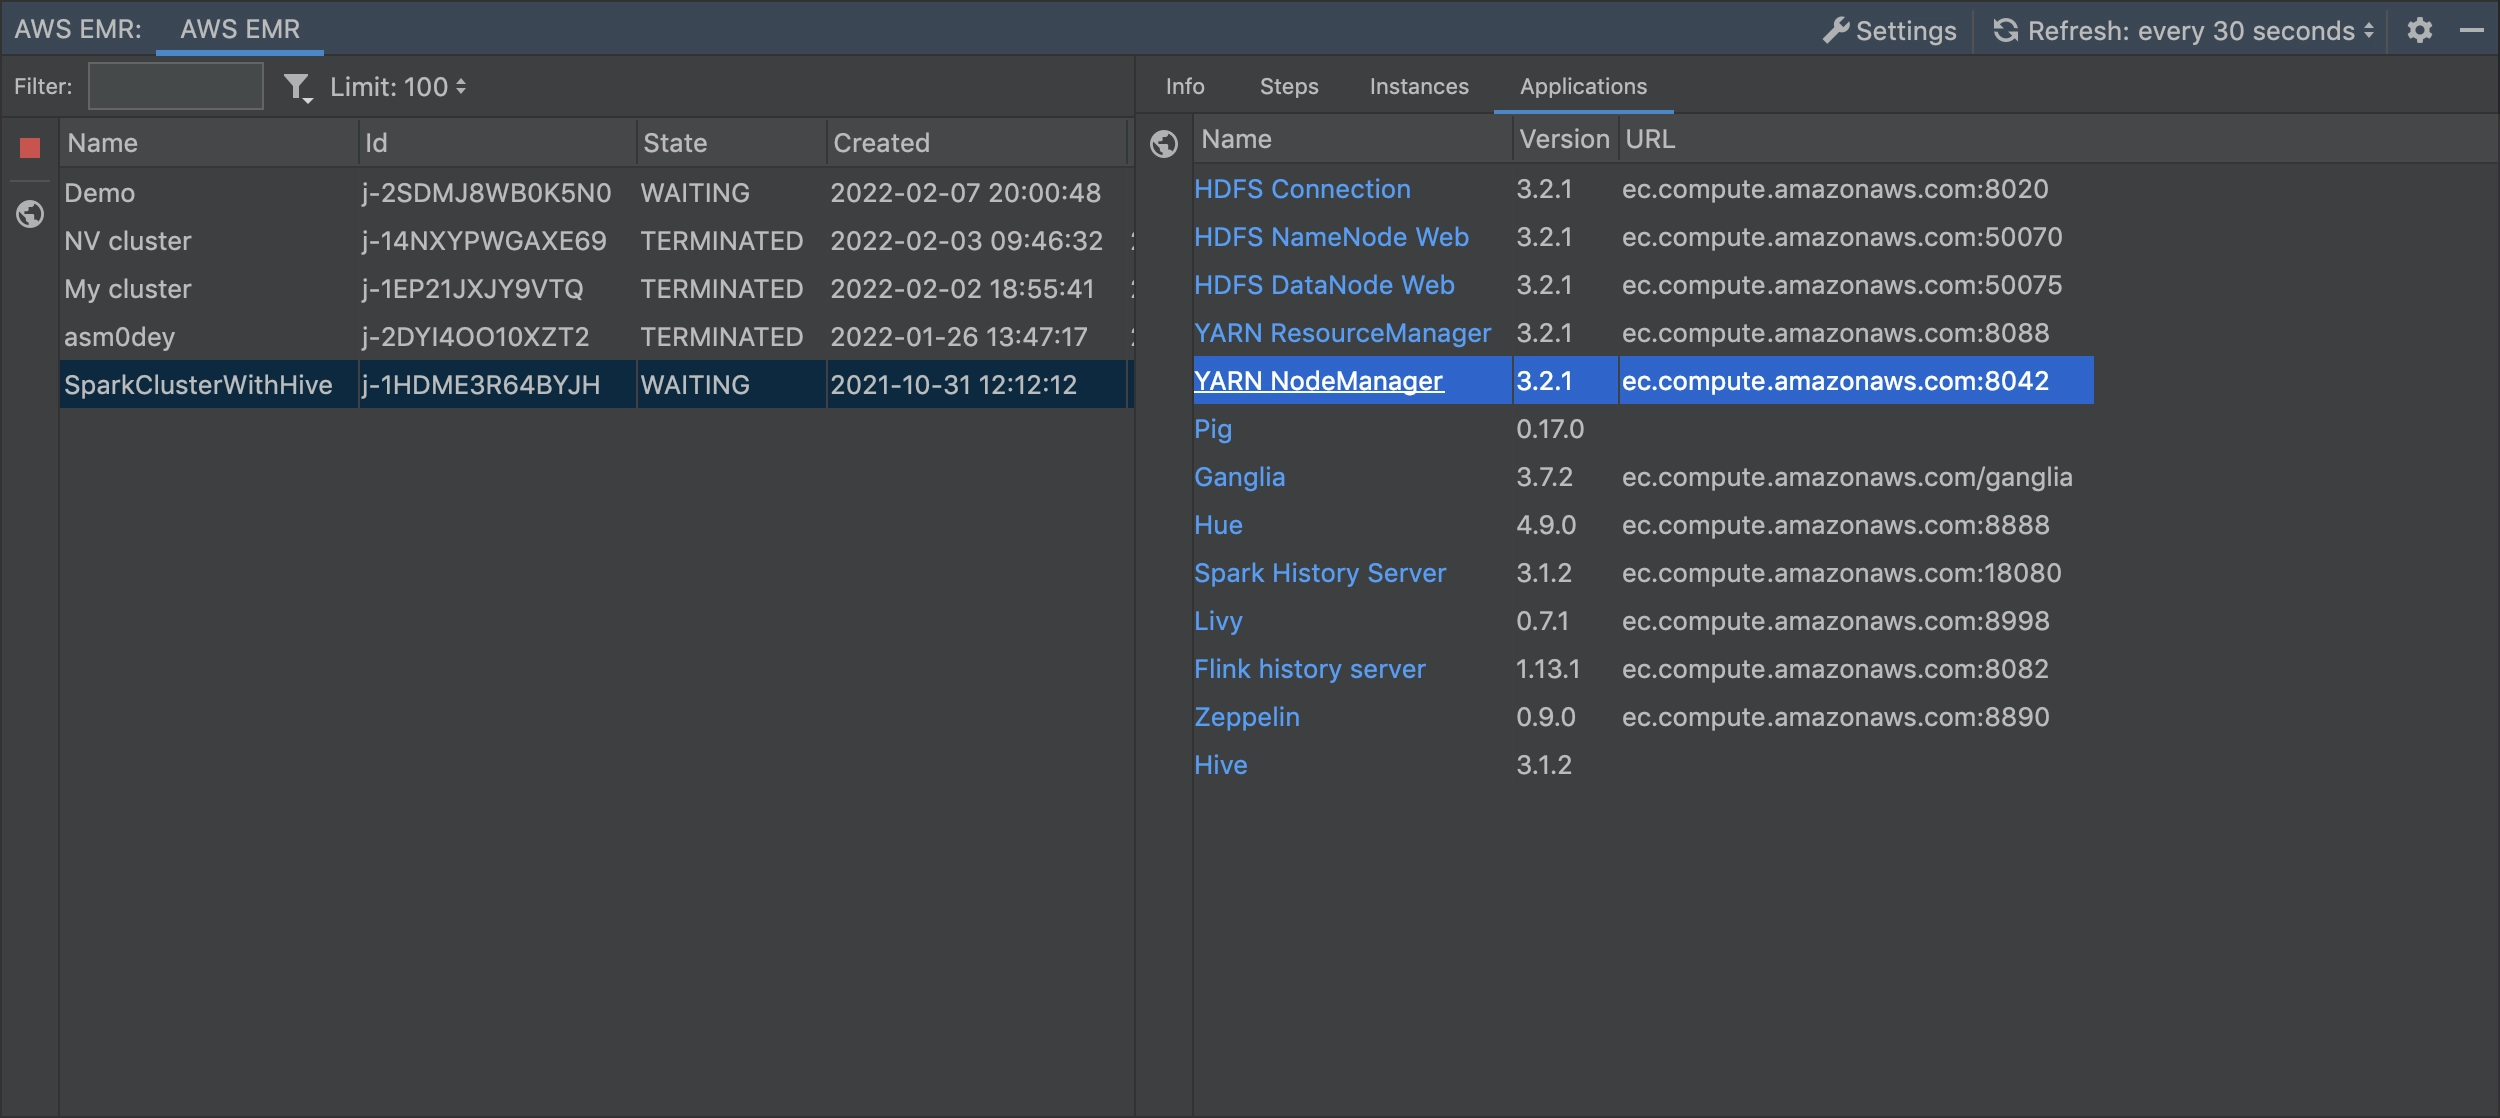The width and height of the screenshot is (2500, 1118).
Task: Open the YARN NodeManager link
Action: point(1318,381)
